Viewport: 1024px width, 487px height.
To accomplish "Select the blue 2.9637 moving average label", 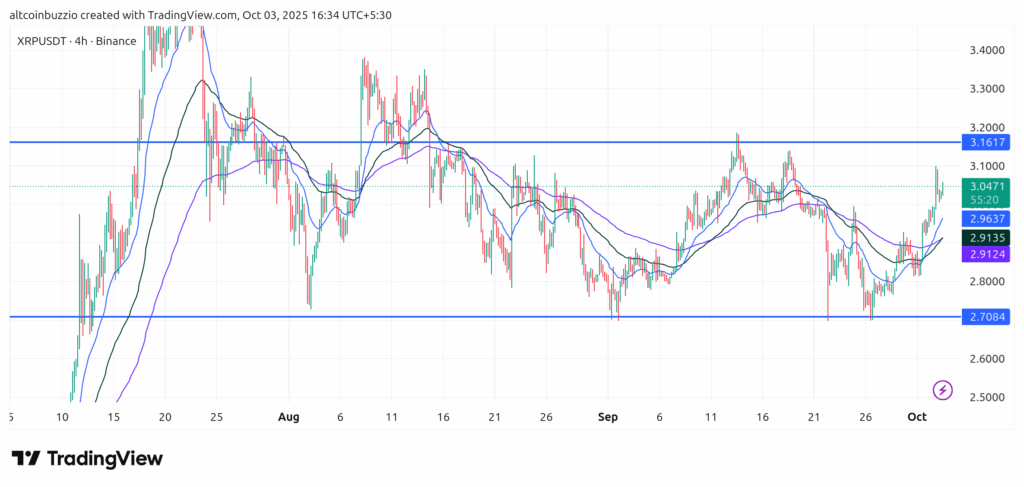I will 986,218.
